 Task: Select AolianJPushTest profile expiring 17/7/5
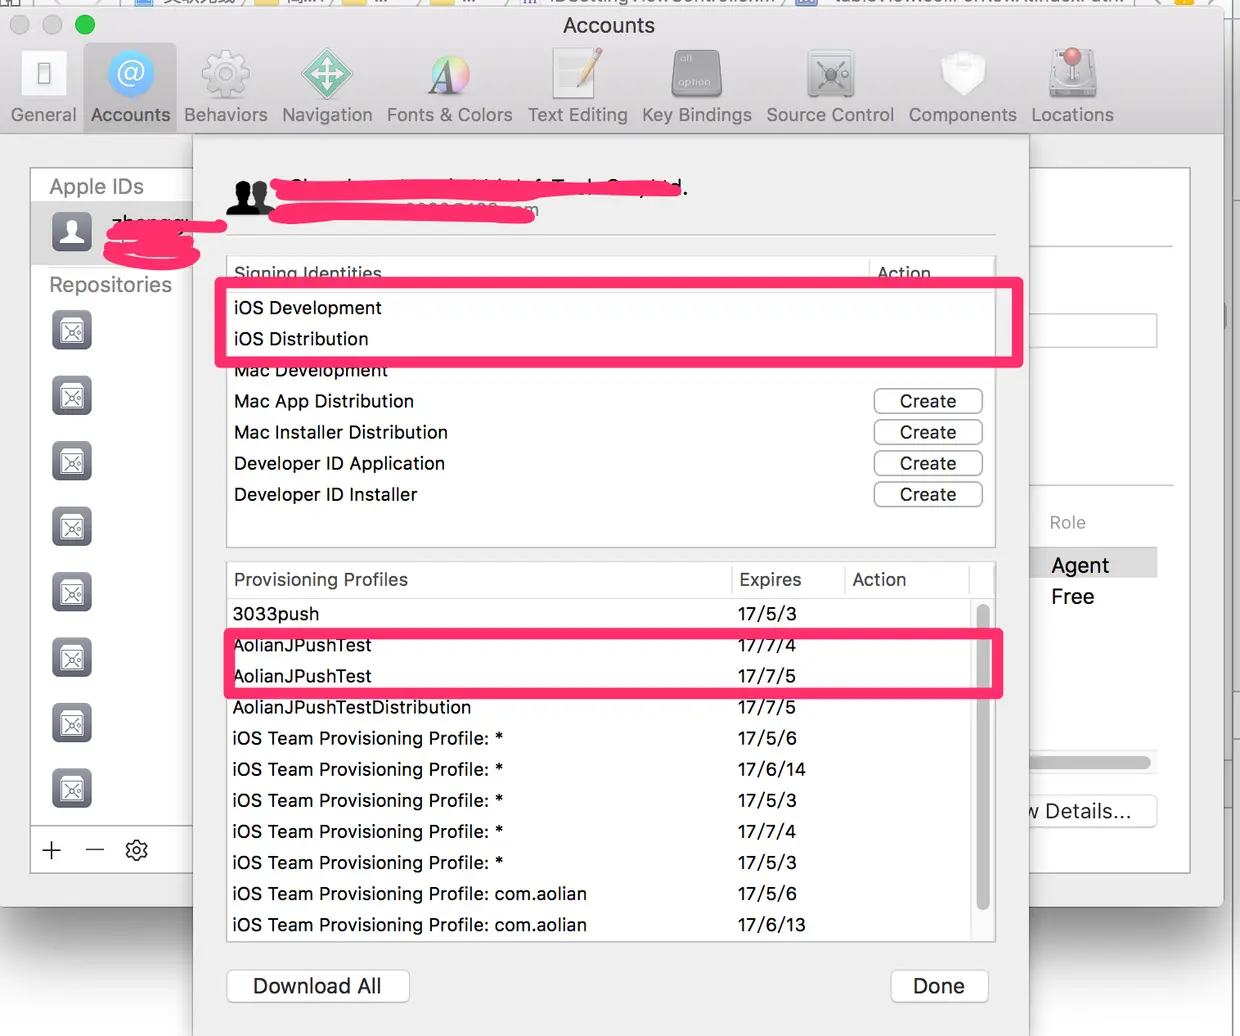pyautogui.click(x=600, y=676)
